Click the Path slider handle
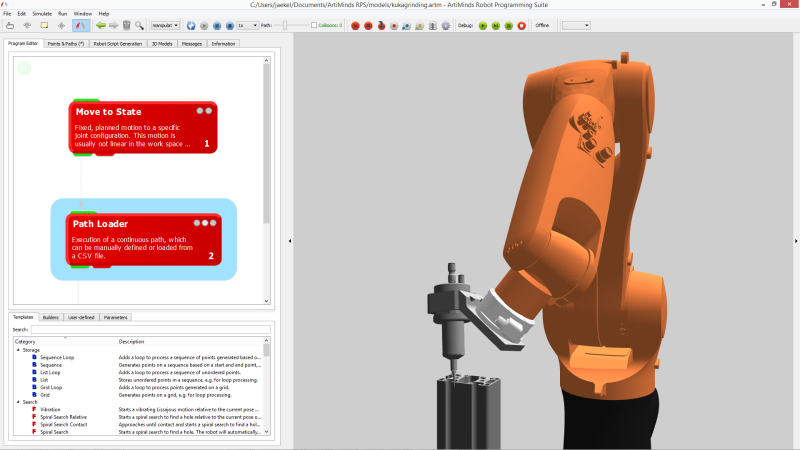The image size is (800, 450). [287, 25]
